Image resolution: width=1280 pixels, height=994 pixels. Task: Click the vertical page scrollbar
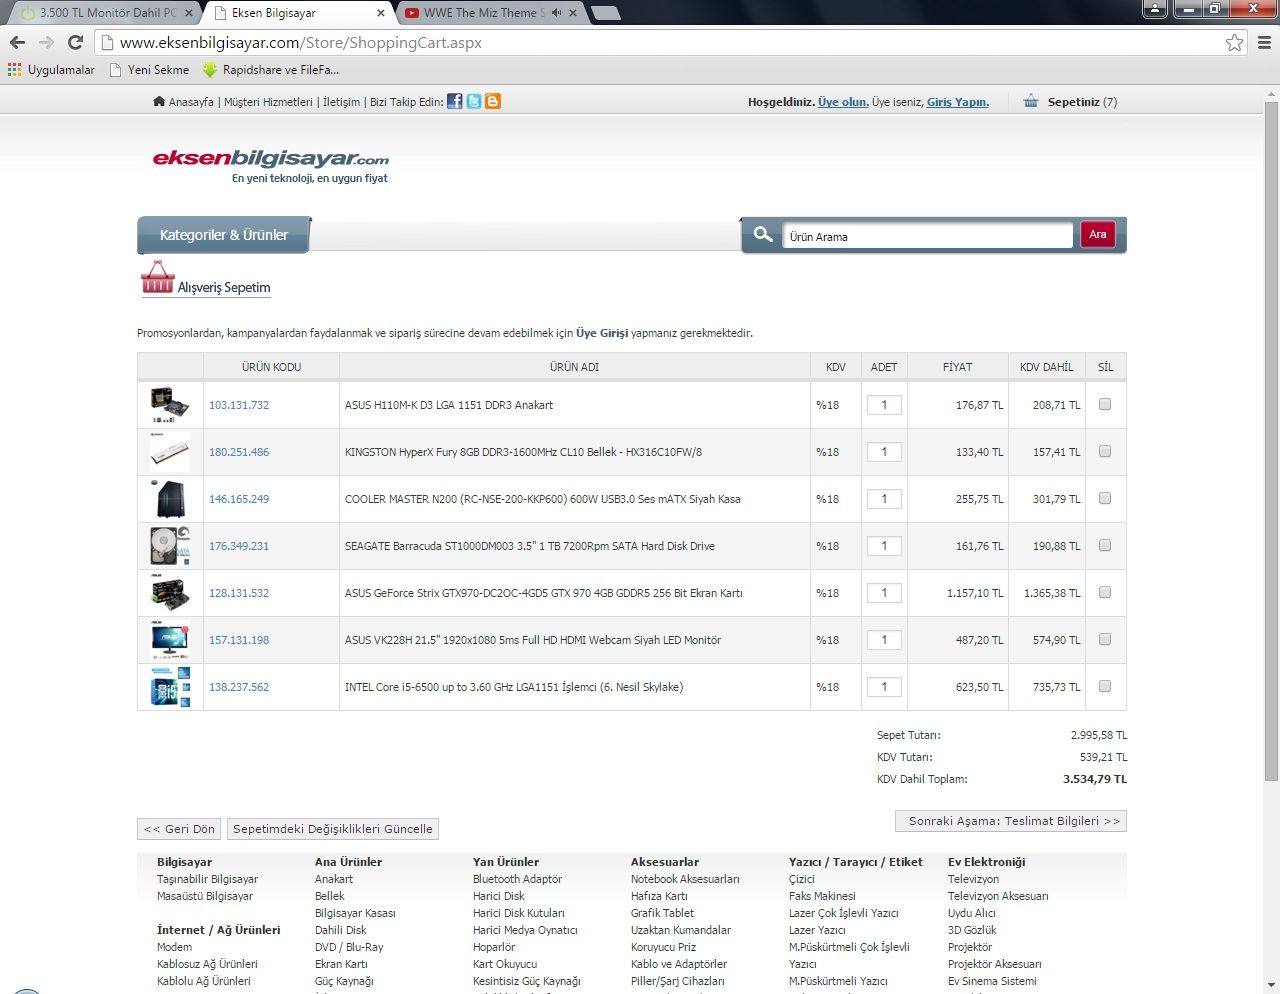(1271, 440)
